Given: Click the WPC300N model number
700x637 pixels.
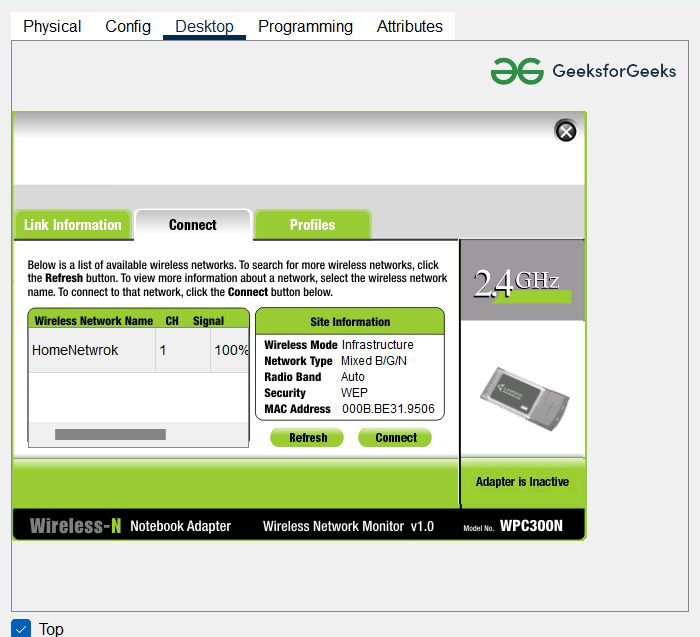Looking at the screenshot, I should [531, 526].
